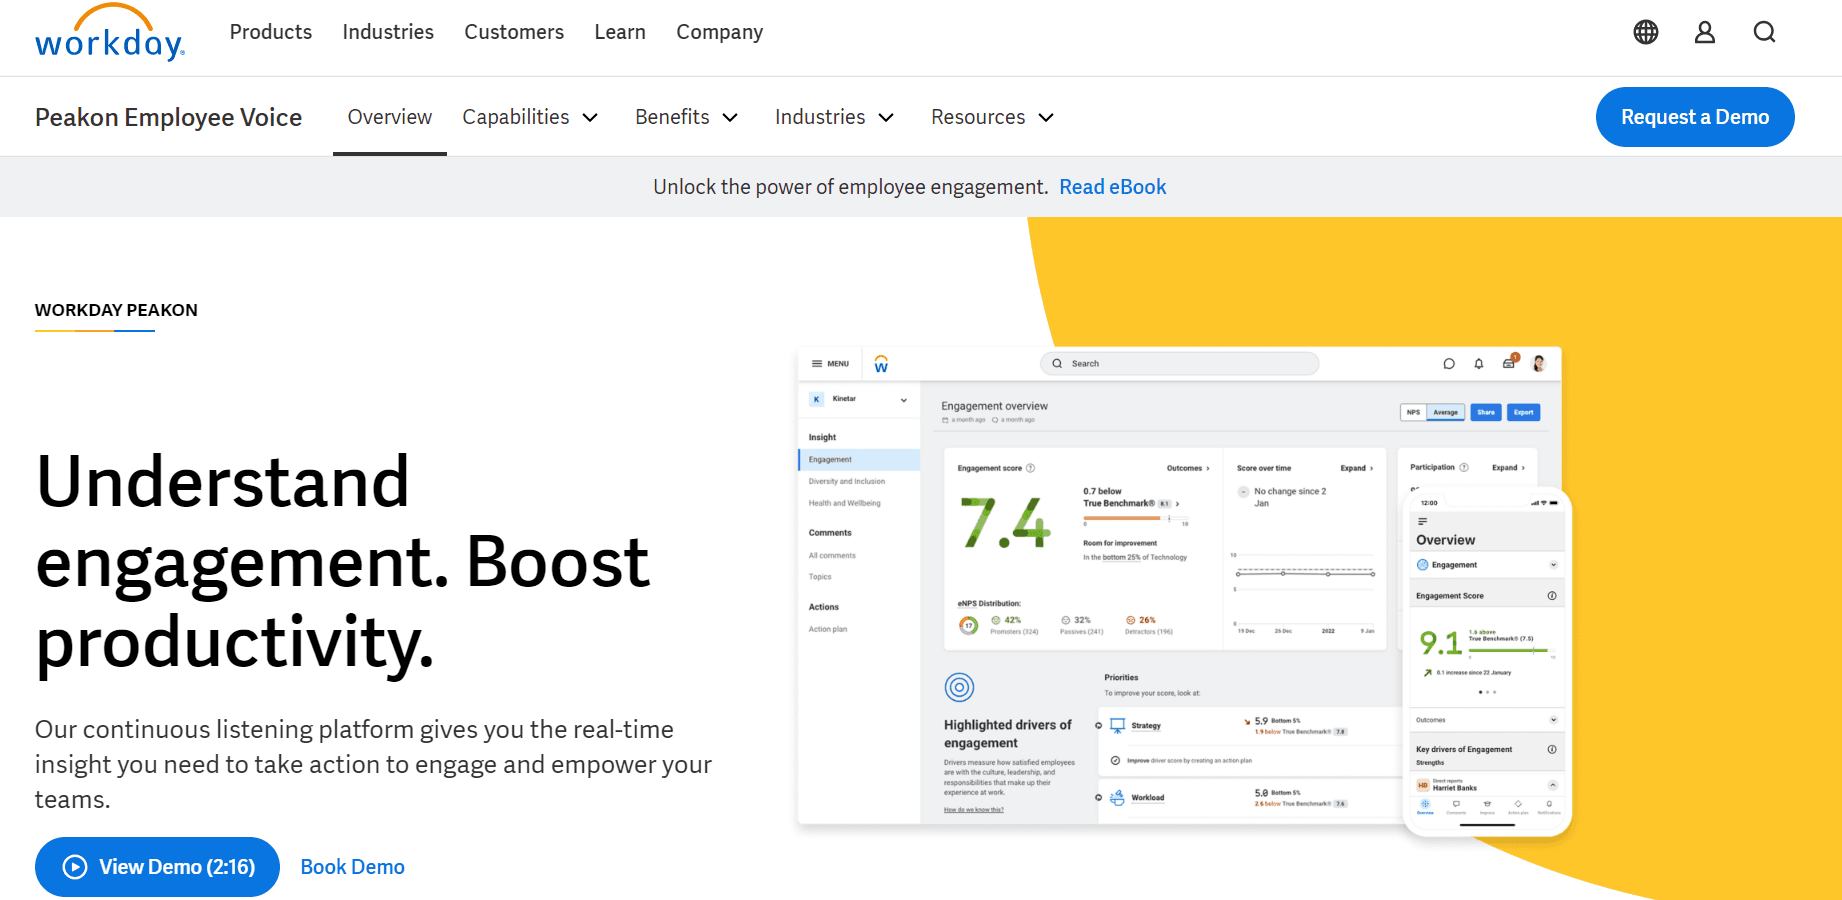Click the Book Demo link
1842x900 pixels.
pyautogui.click(x=353, y=867)
